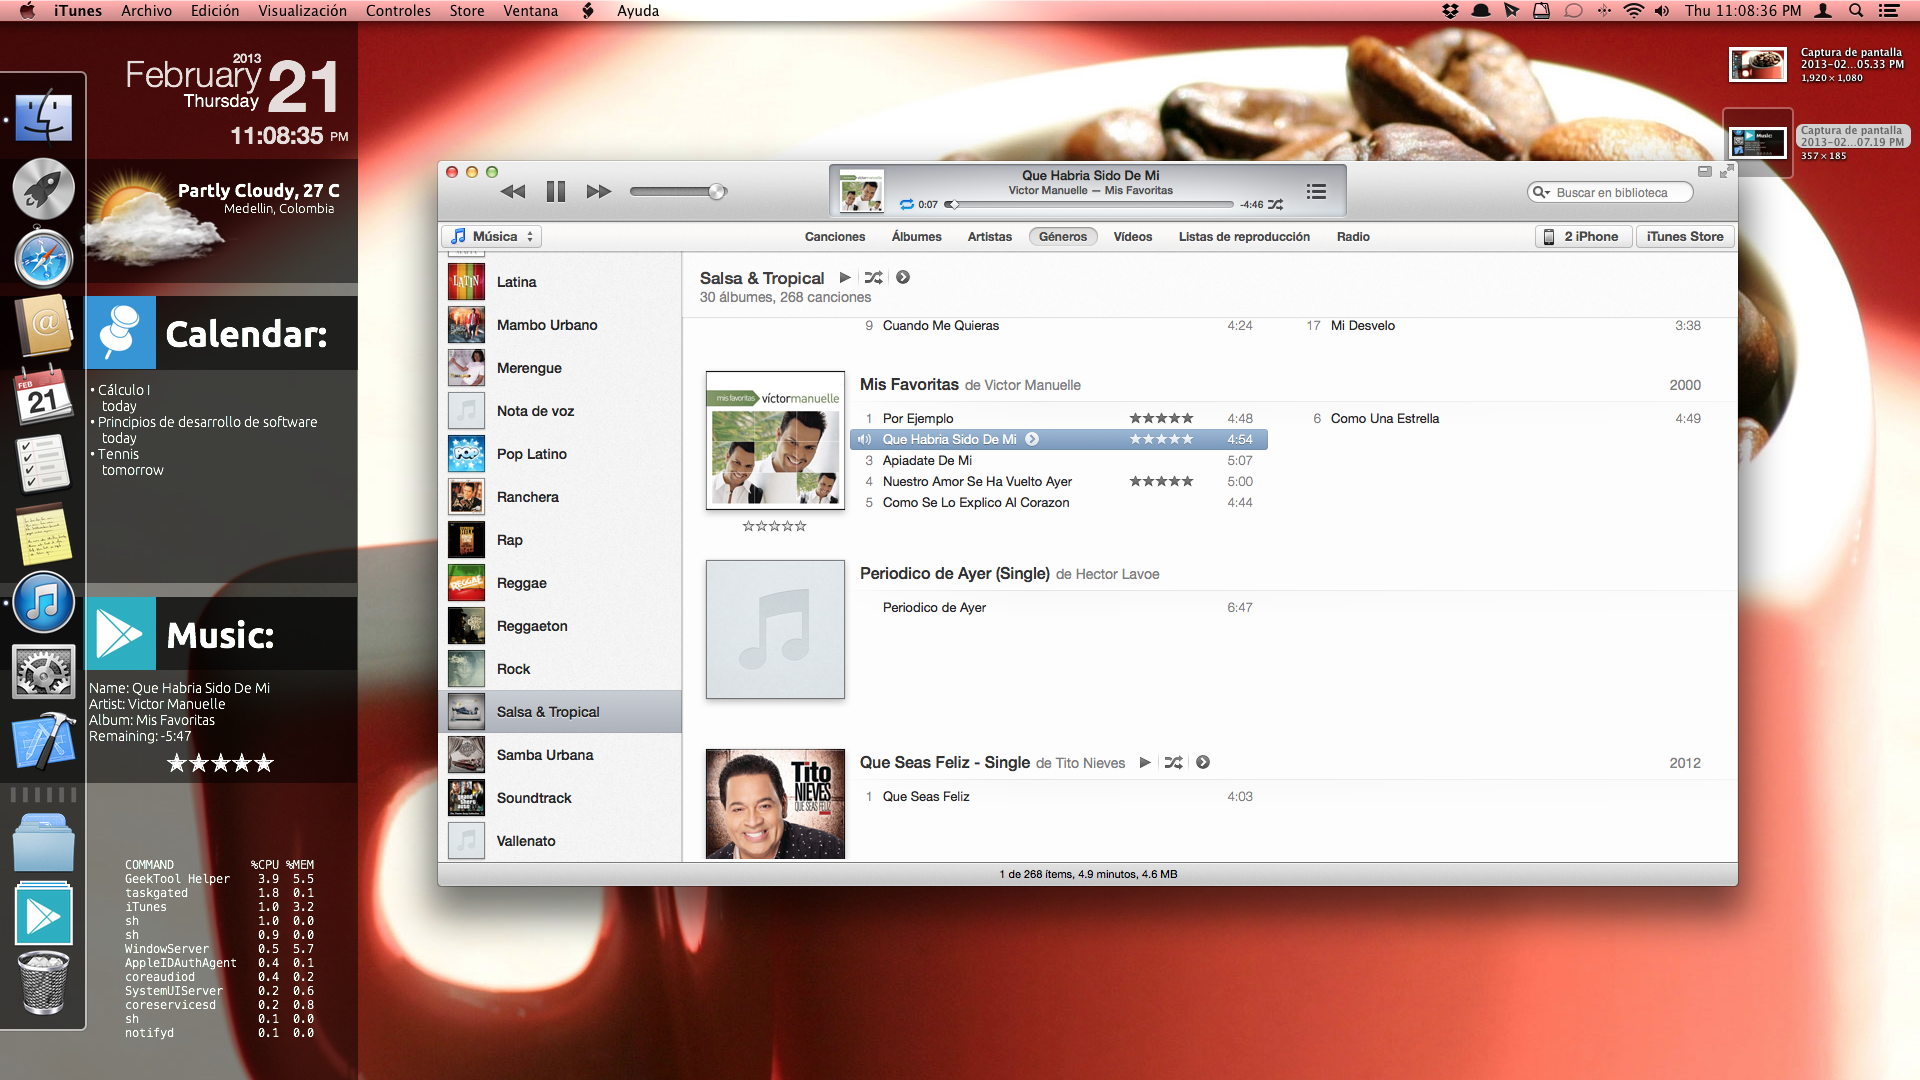Shuffle the Que Seas Feliz album

pos(1173,762)
